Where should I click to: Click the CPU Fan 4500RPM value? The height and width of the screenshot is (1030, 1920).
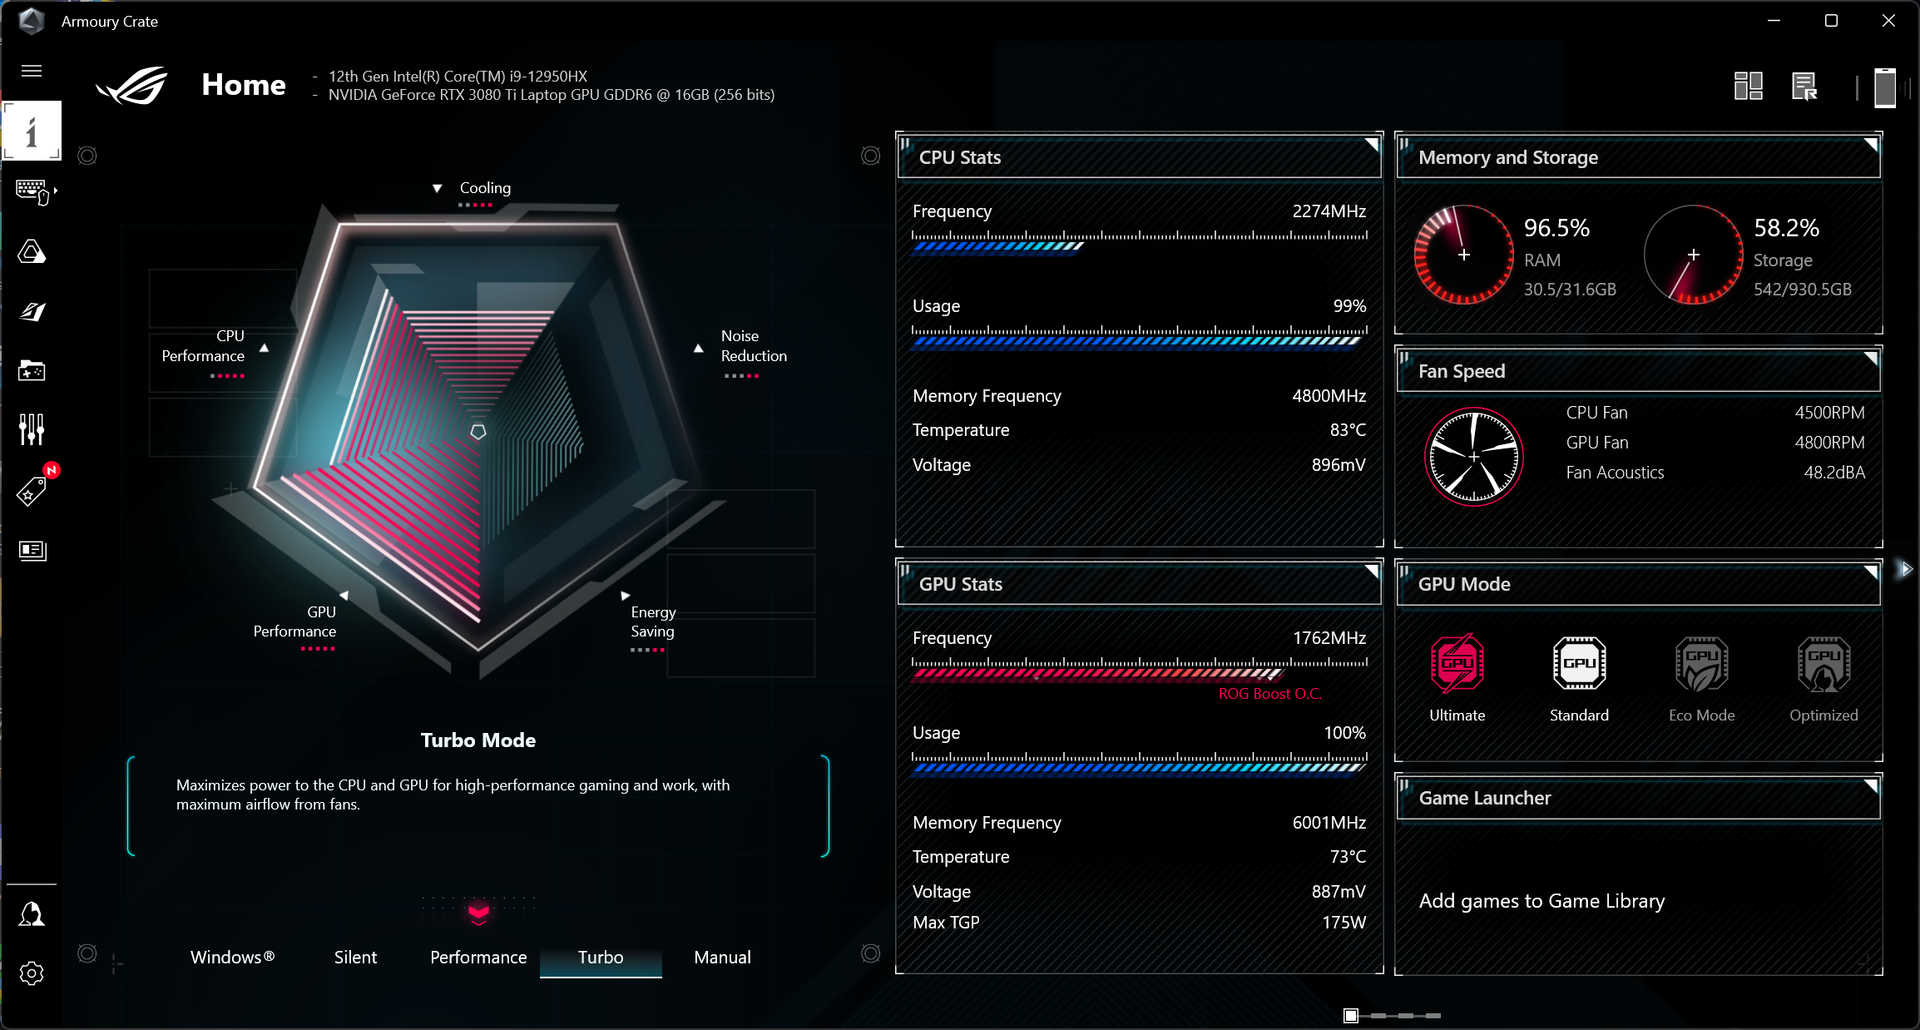(x=1829, y=412)
